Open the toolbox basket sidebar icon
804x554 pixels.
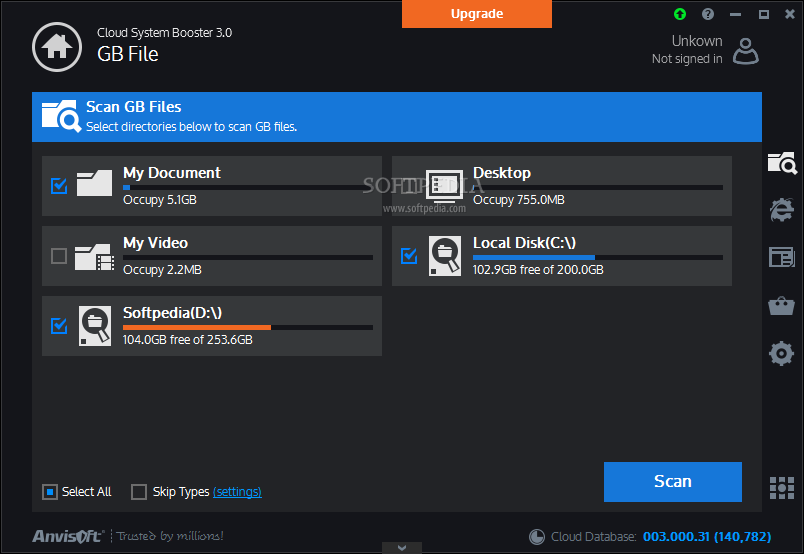[781, 306]
